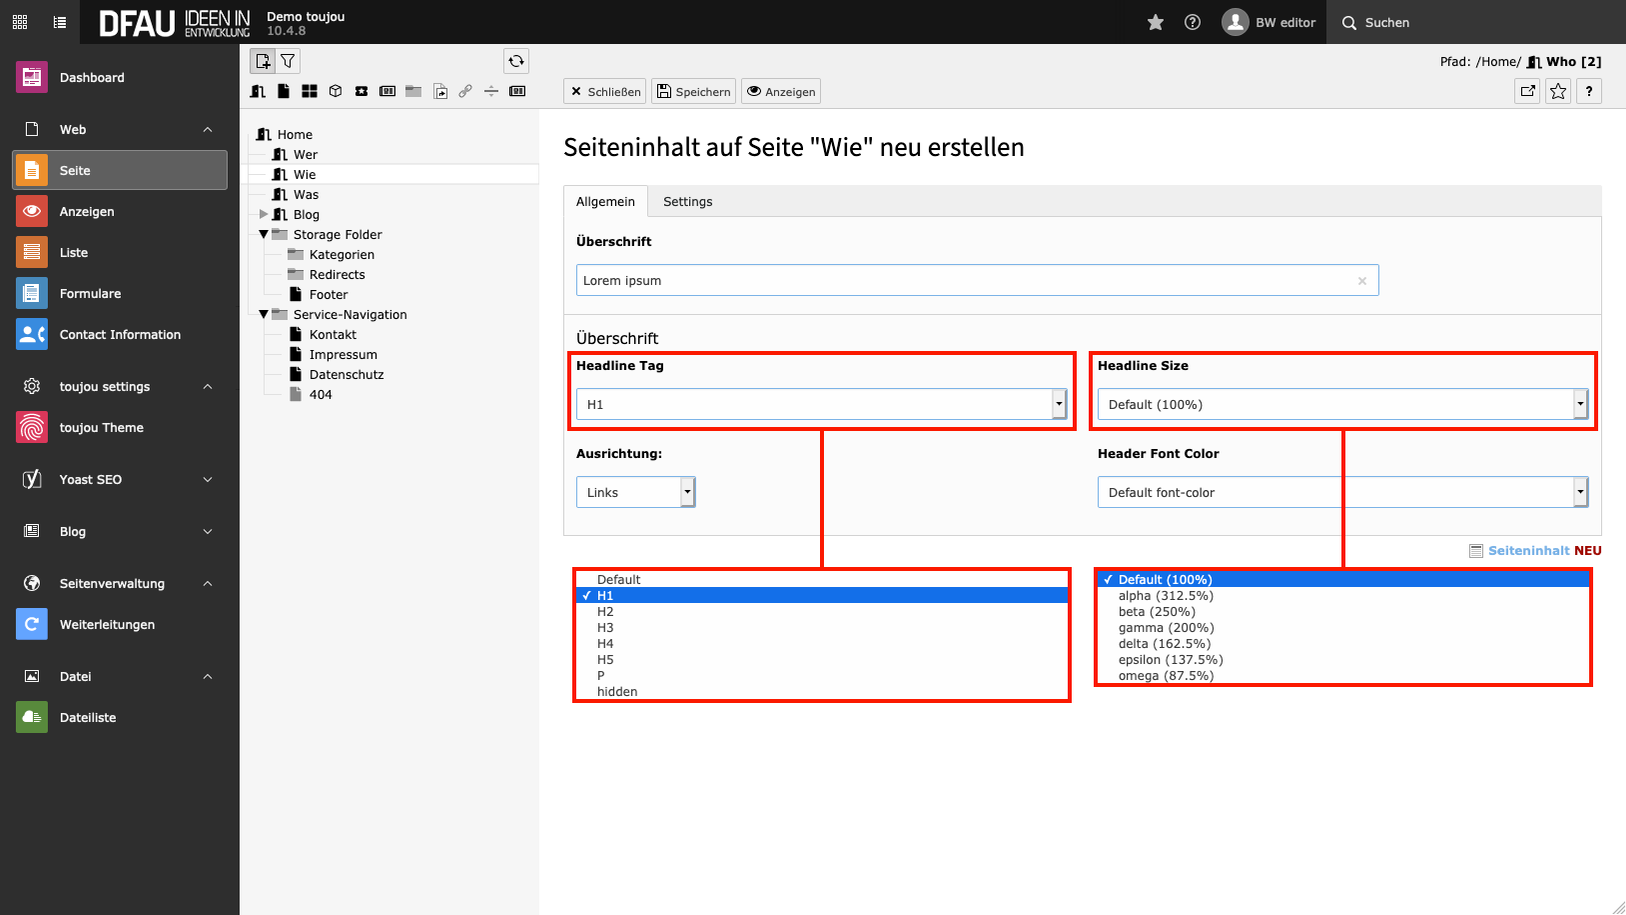Click the page tree filter funnel icon

[288, 61]
